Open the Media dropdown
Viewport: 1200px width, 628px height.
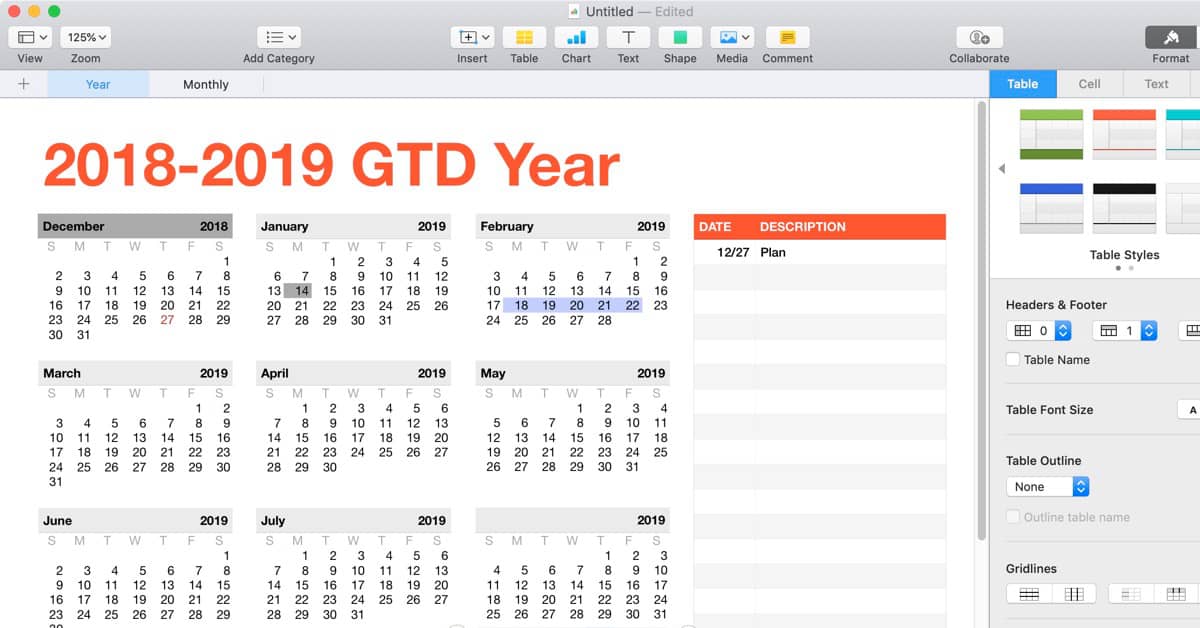(732, 38)
